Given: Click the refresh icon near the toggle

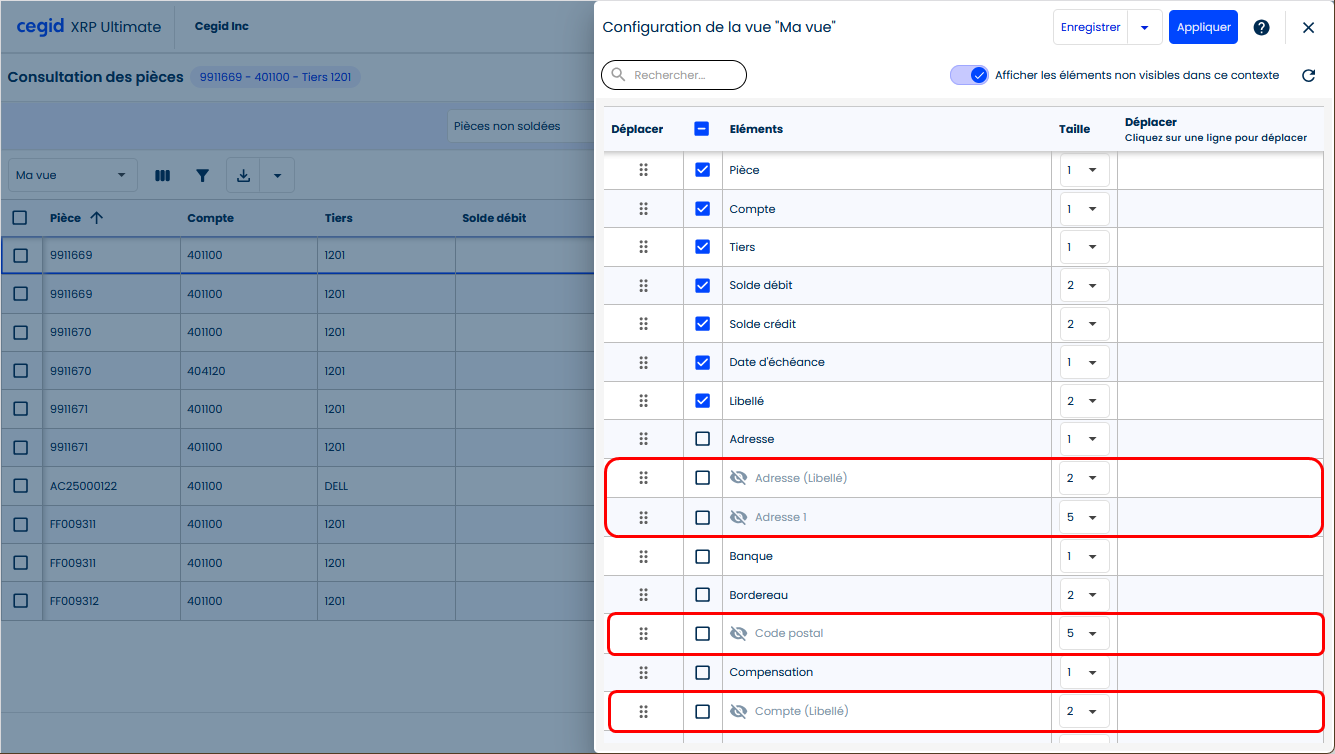Looking at the screenshot, I should (x=1308, y=76).
